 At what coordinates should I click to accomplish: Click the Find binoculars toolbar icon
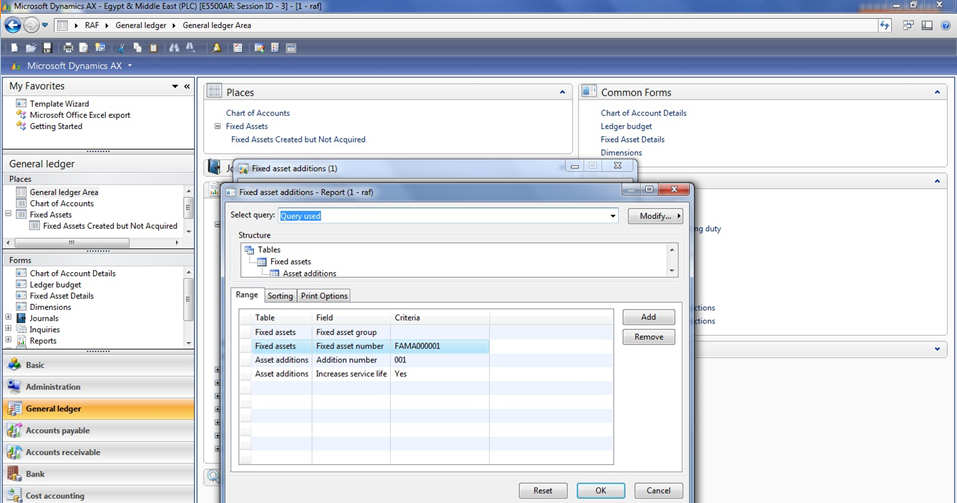tap(174, 48)
